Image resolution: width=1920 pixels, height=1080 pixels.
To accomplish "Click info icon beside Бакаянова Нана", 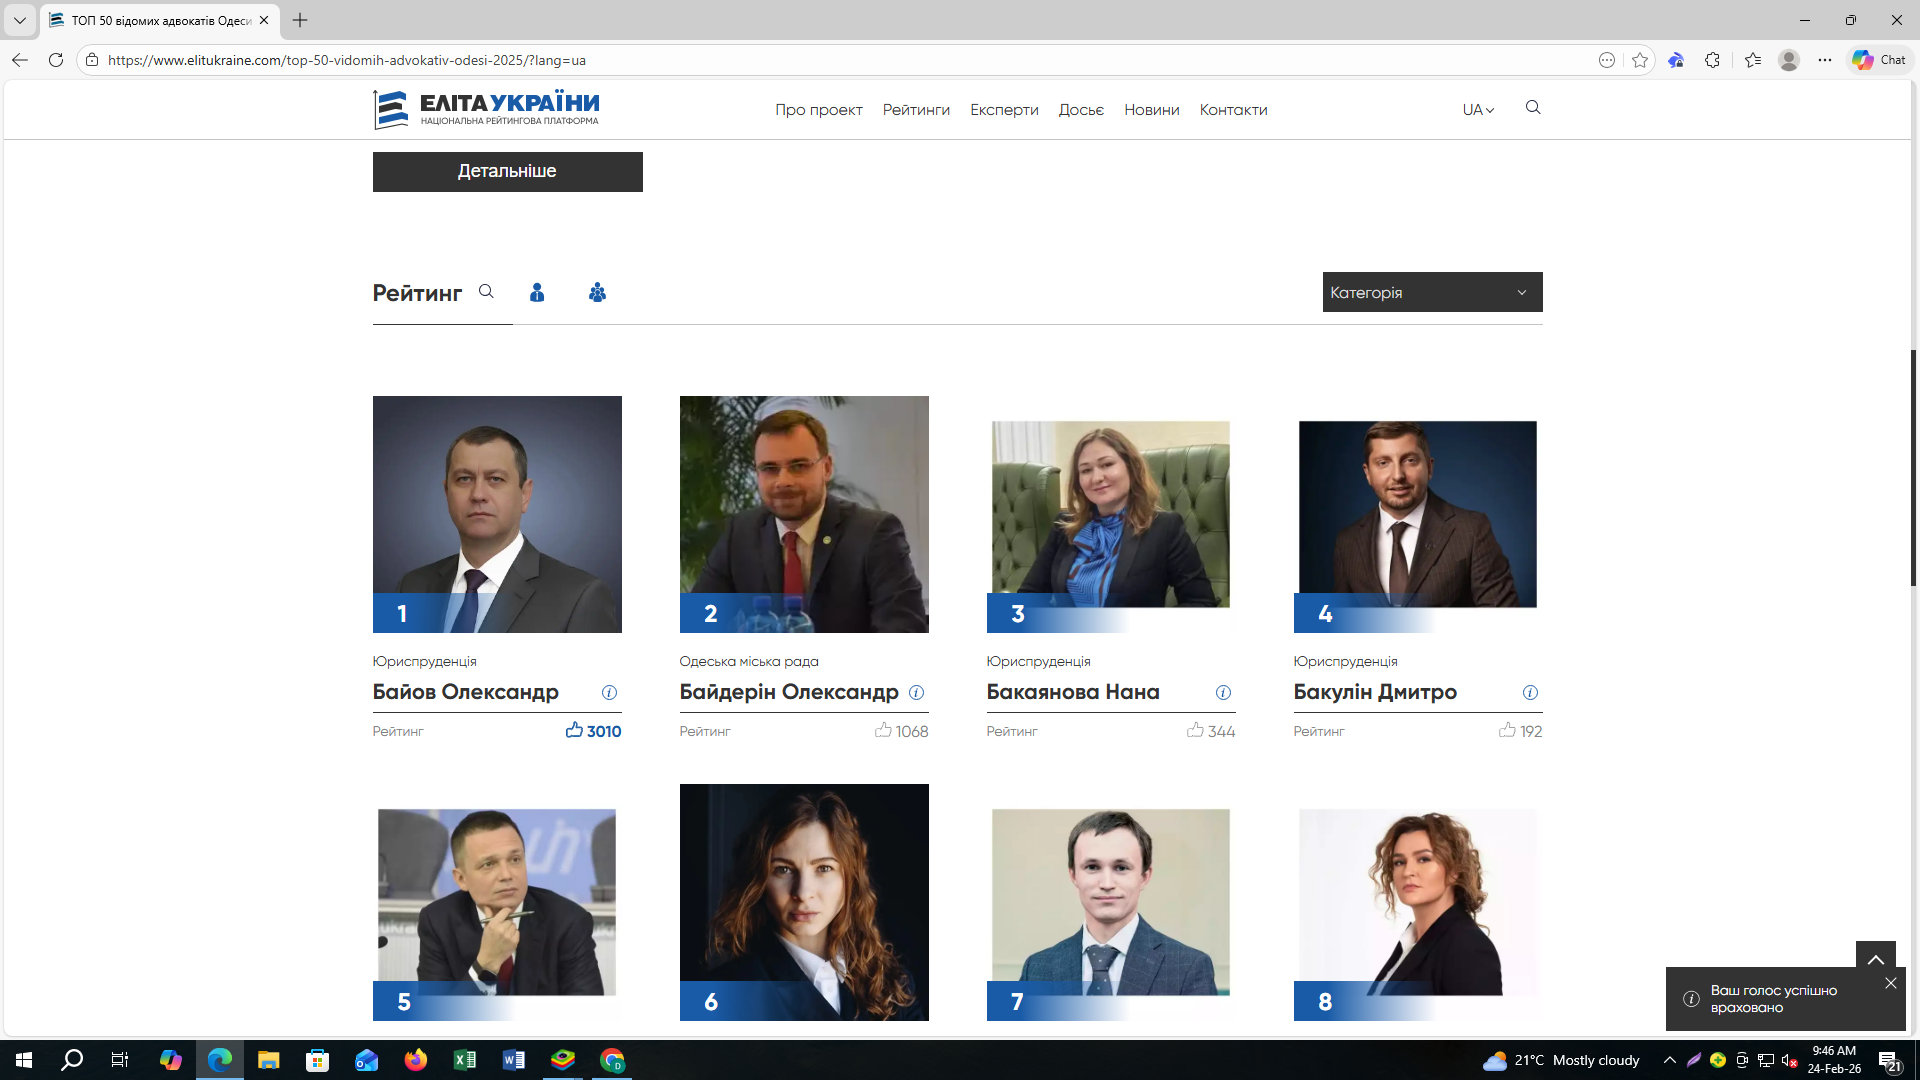I will point(1223,693).
